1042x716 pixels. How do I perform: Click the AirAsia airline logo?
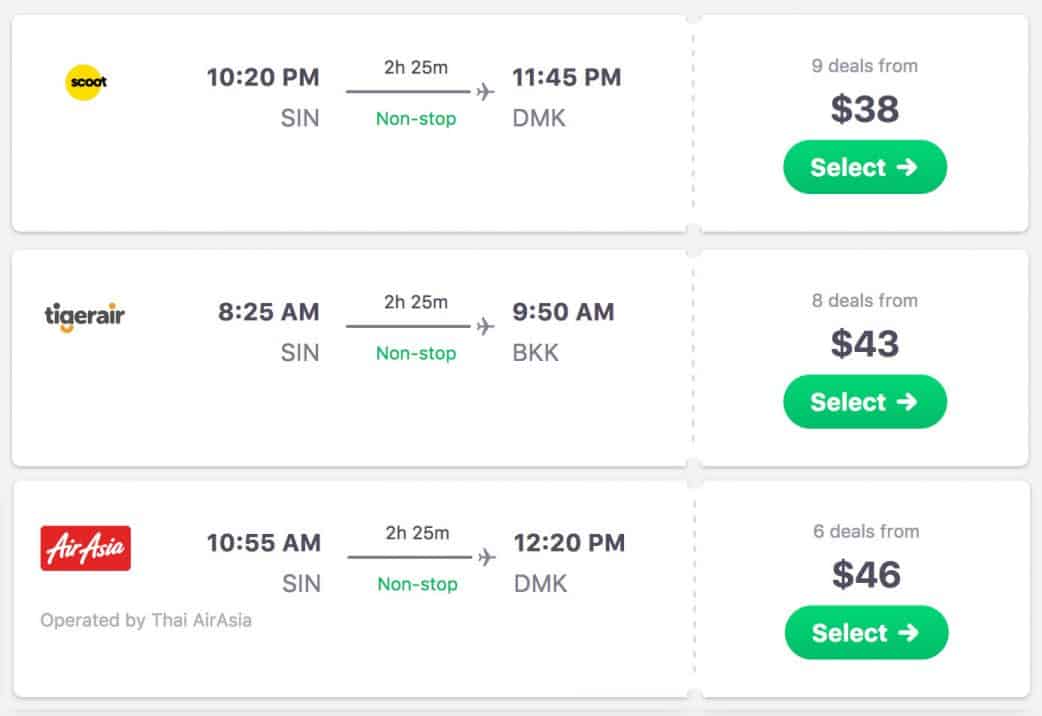coord(85,548)
